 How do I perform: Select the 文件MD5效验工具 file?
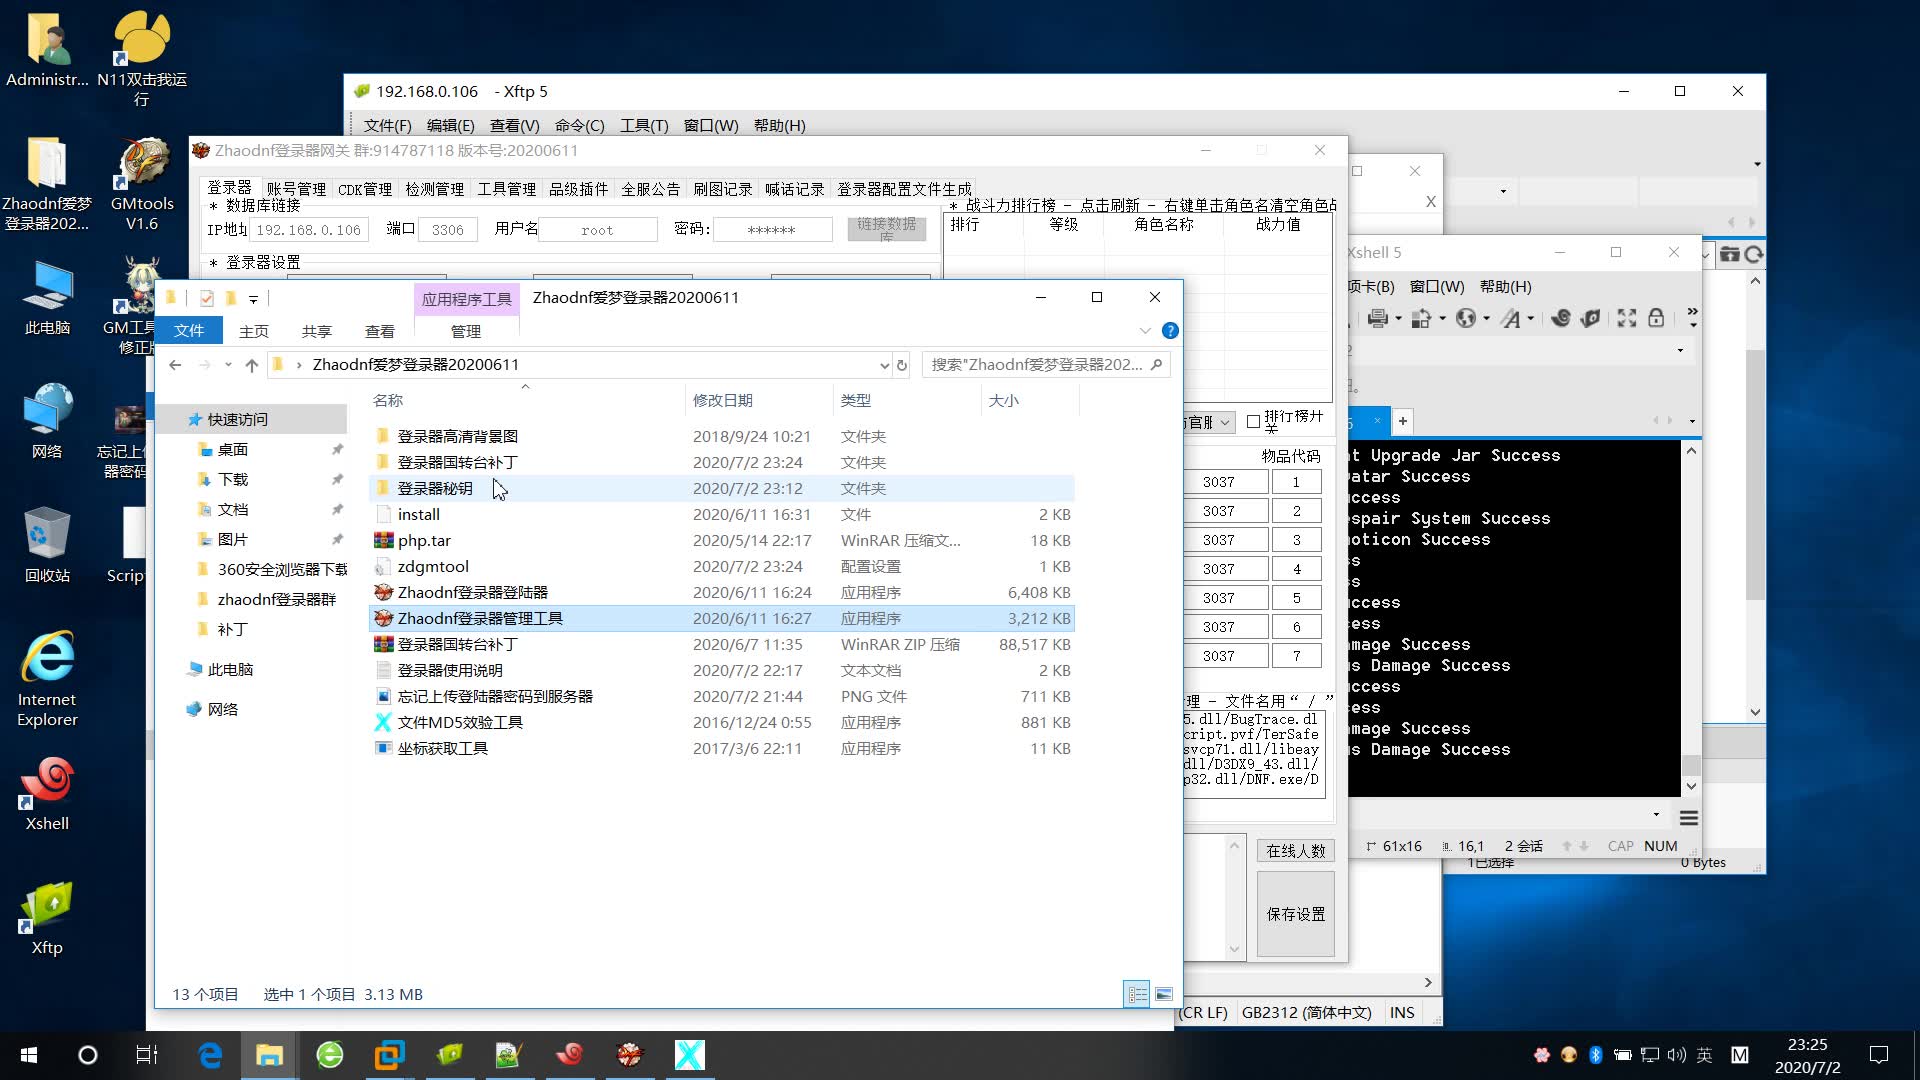tap(722, 722)
